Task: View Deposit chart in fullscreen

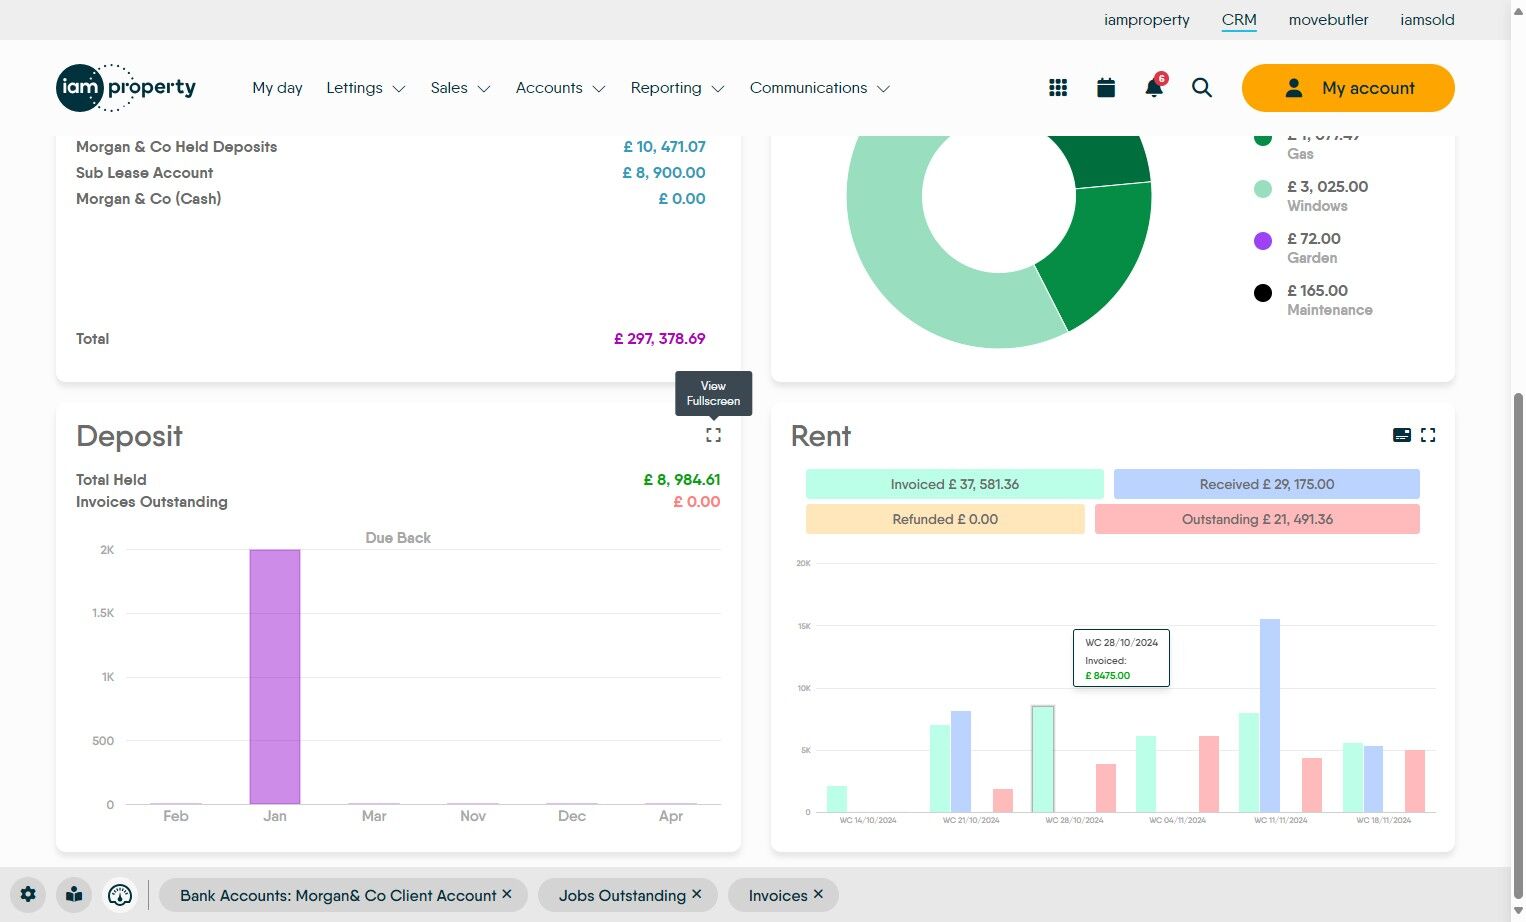Action: (x=713, y=435)
